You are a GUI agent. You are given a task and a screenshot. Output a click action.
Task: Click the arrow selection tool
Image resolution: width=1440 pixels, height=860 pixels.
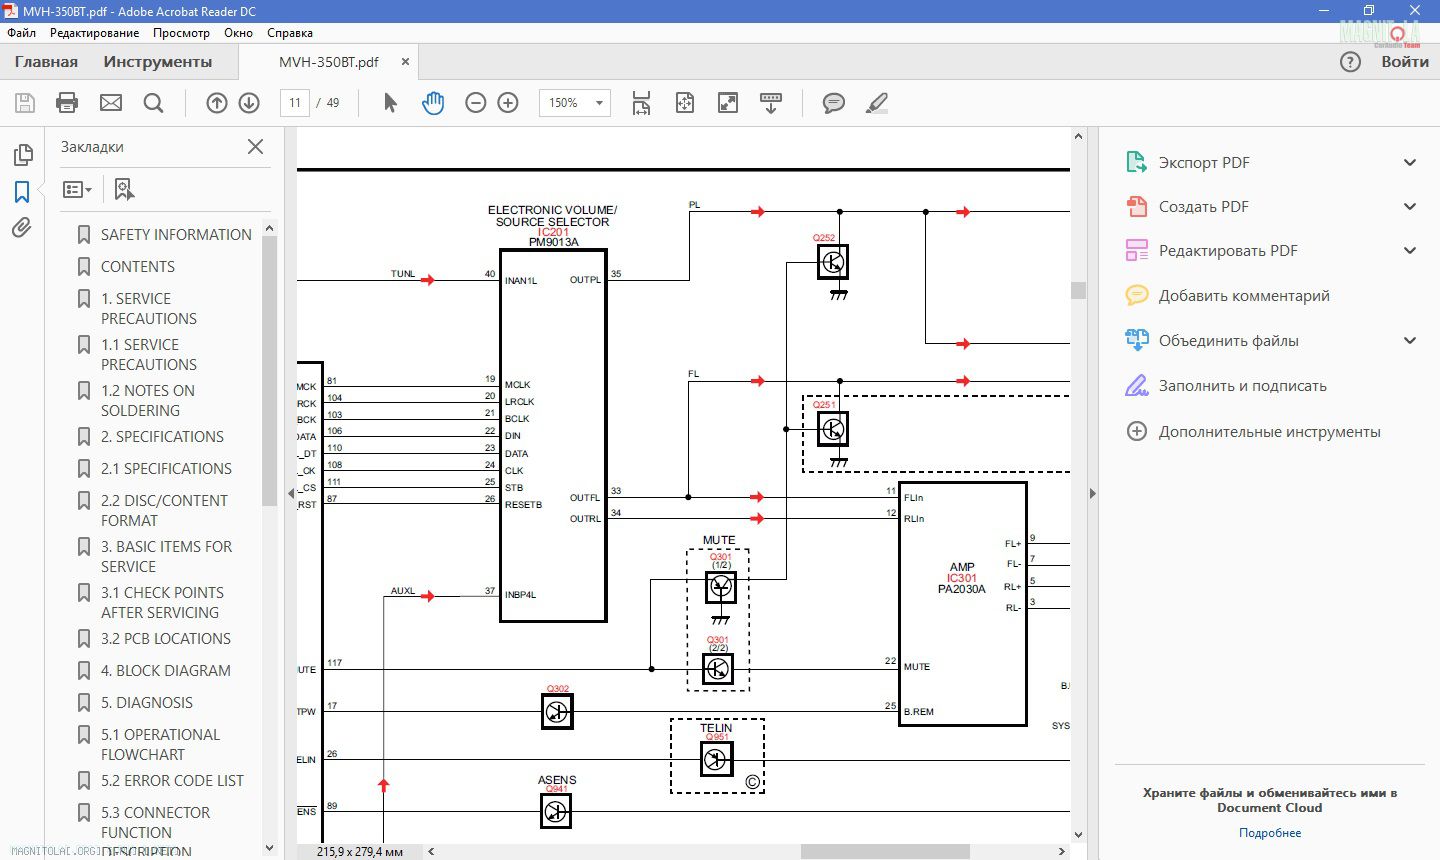tap(390, 103)
